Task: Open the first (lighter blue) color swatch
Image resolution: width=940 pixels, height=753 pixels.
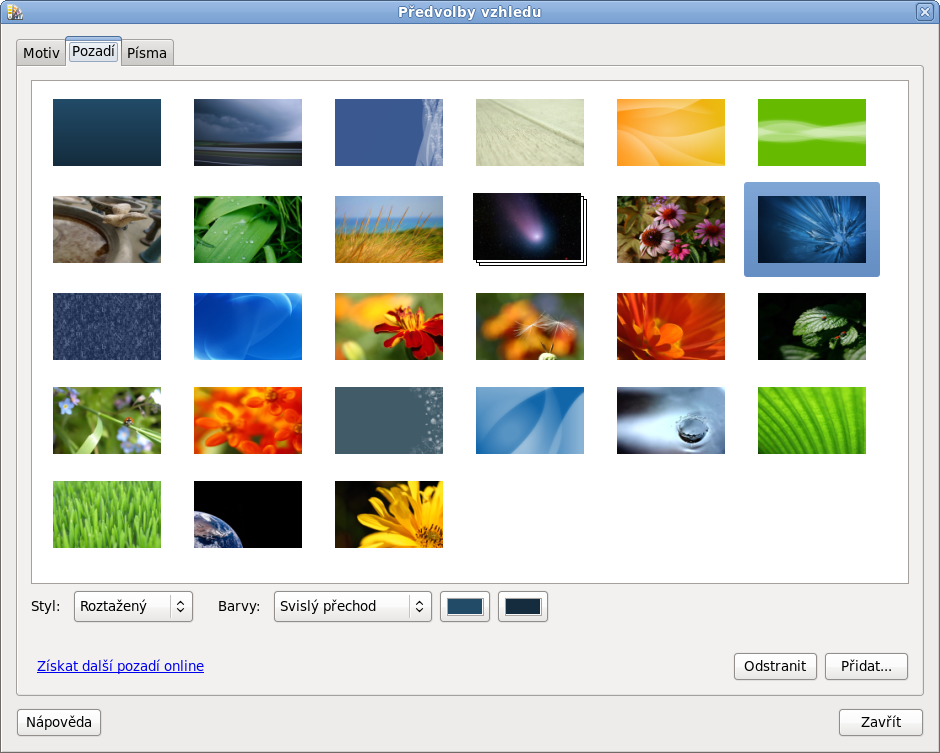Action: (465, 606)
